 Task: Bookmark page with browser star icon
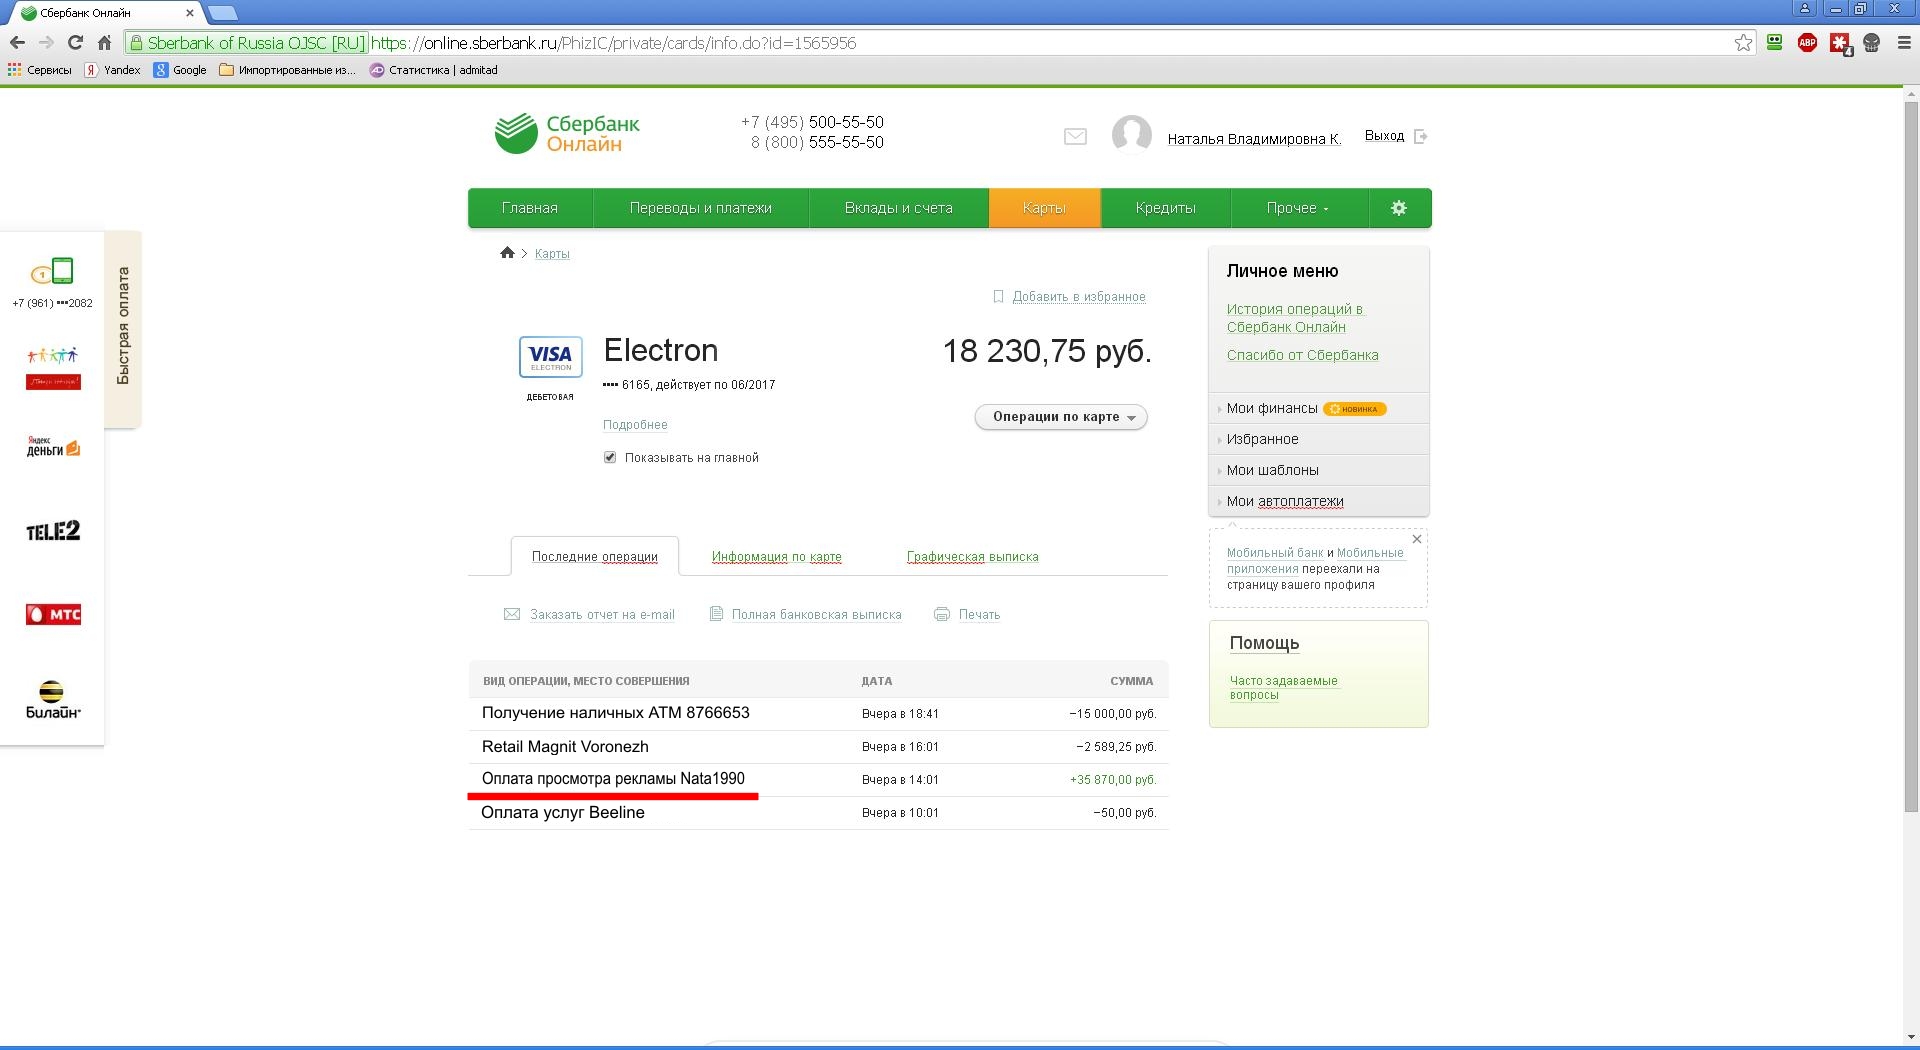pos(1743,43)
